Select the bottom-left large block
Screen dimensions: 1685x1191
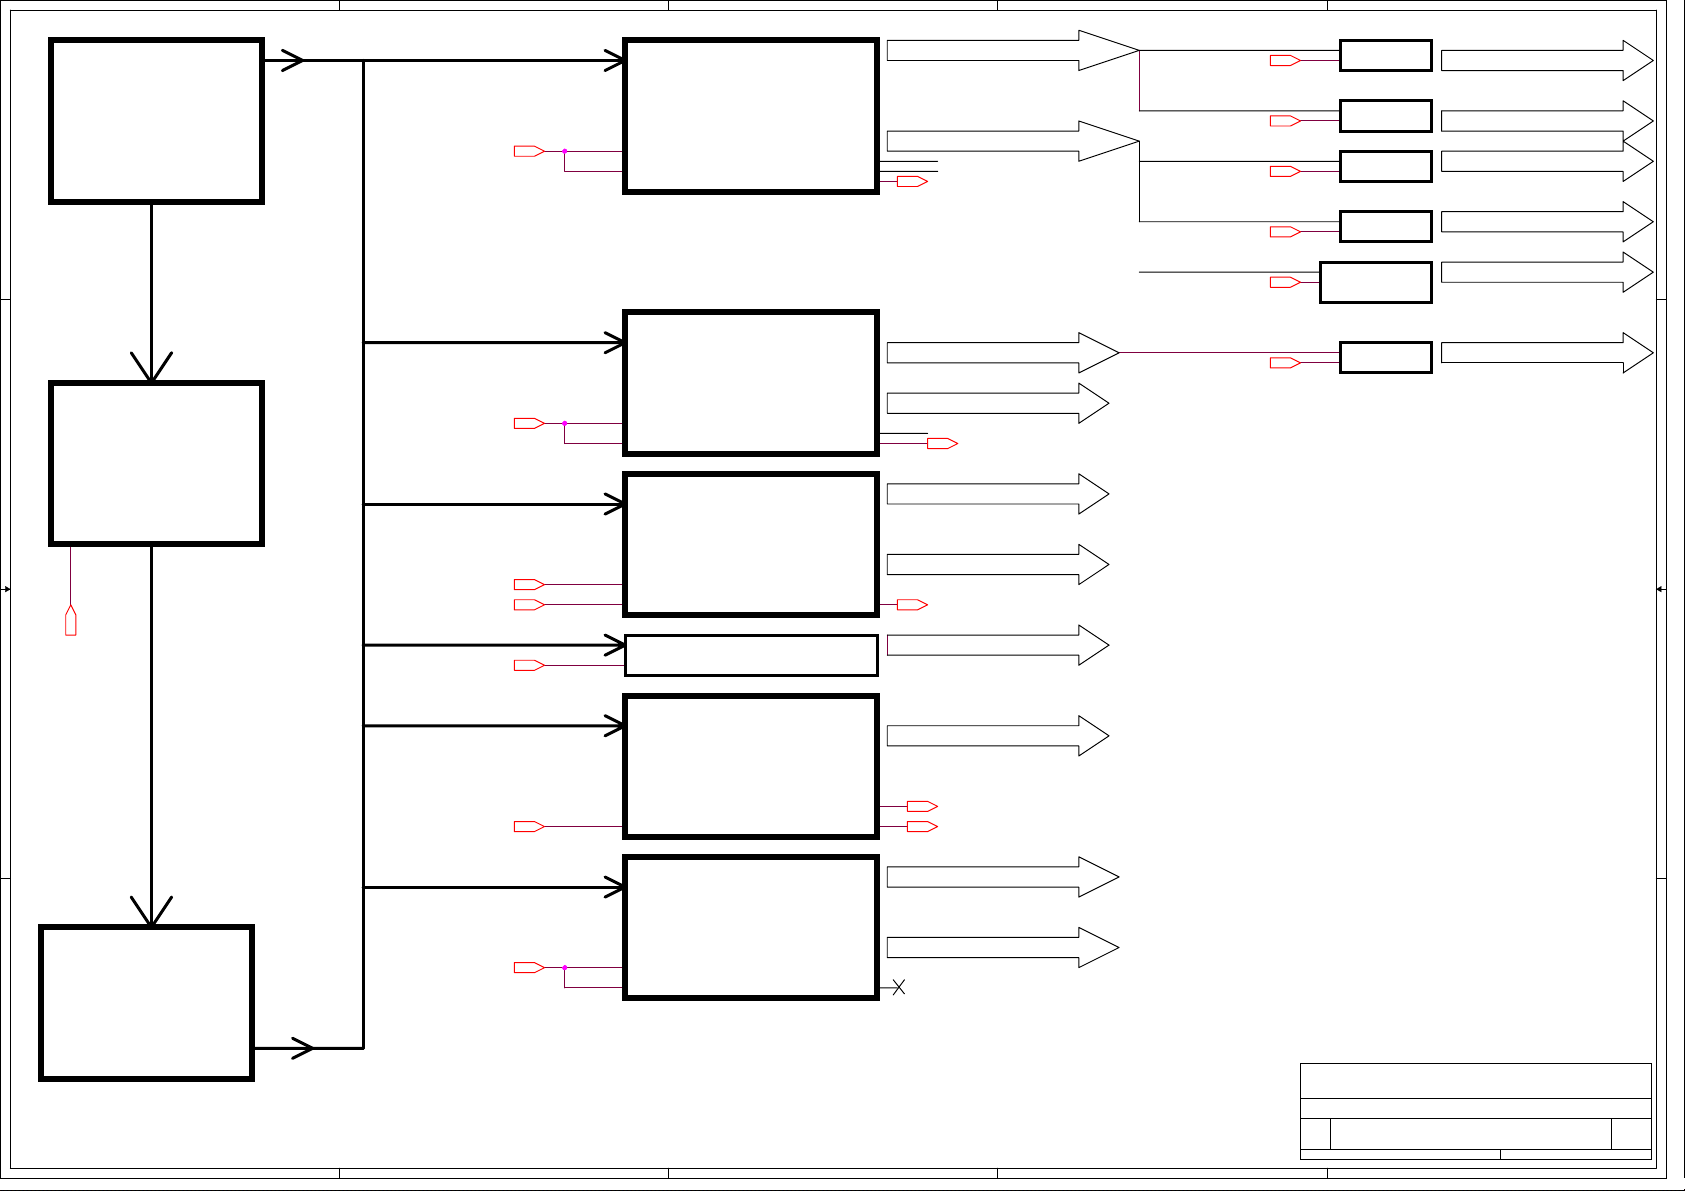[x=146, y=1003]
